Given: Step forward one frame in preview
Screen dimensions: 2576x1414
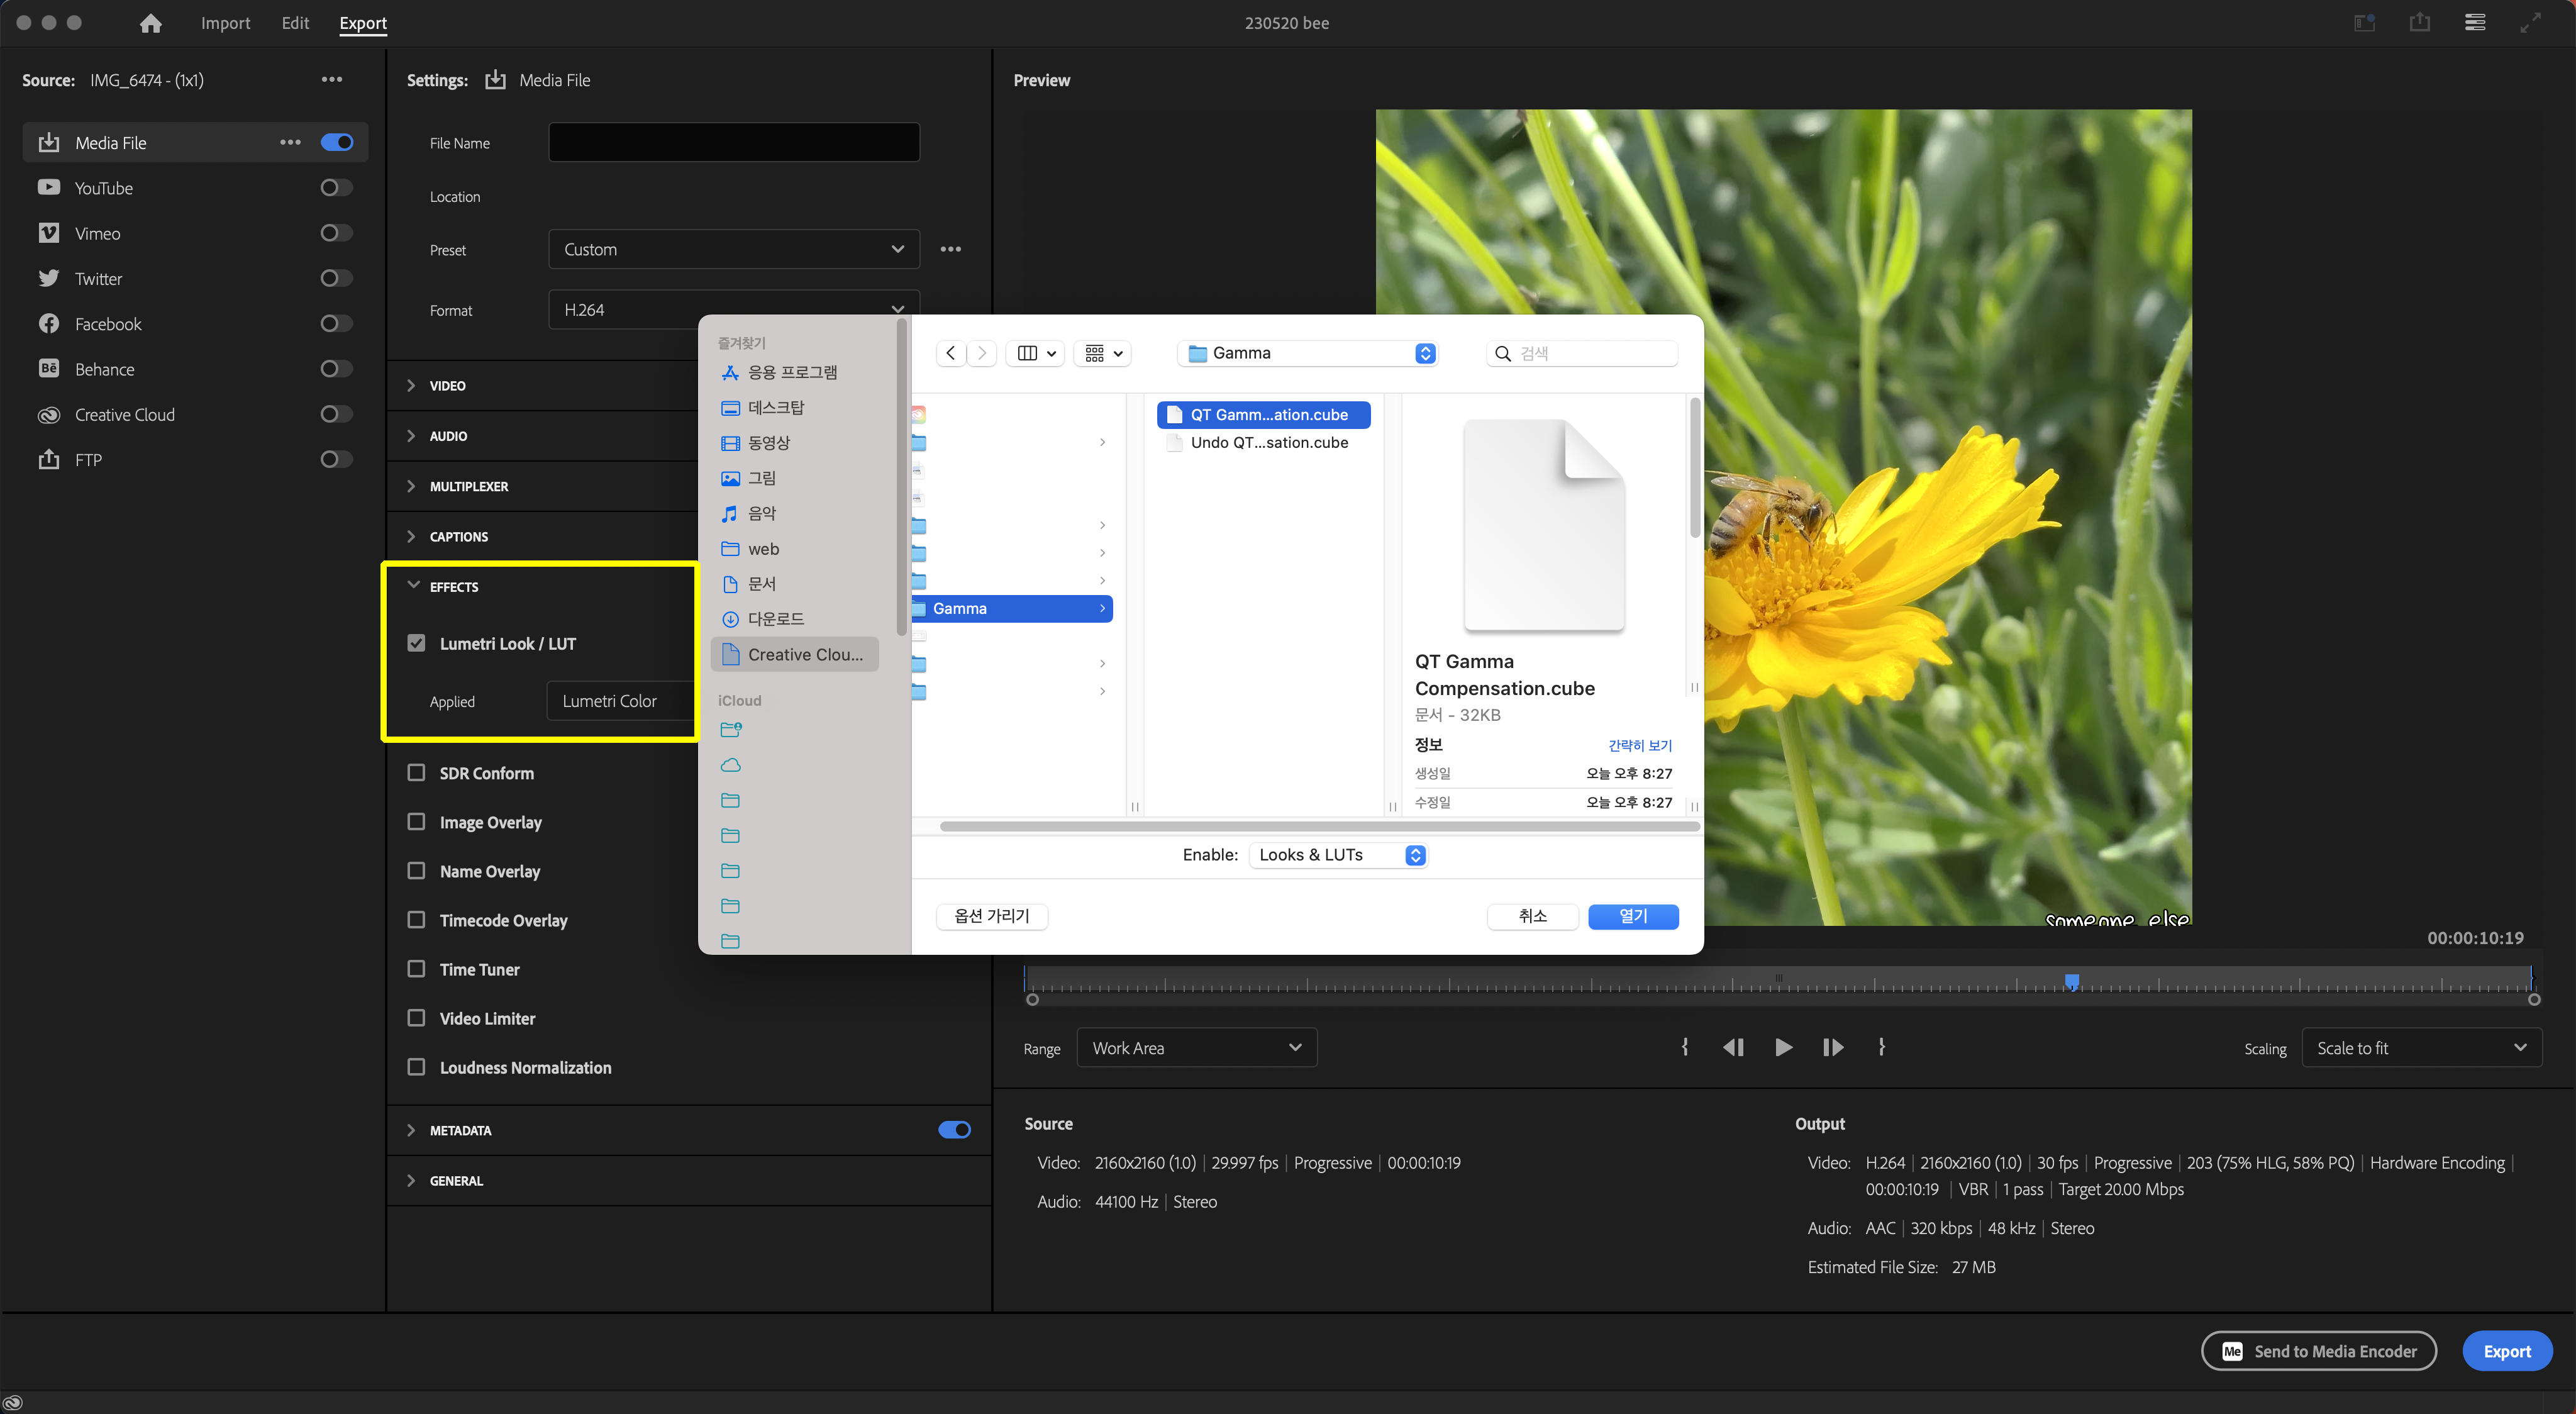Looking at the screenshot, I should pyautogui.click(x=1832, y=1047).
